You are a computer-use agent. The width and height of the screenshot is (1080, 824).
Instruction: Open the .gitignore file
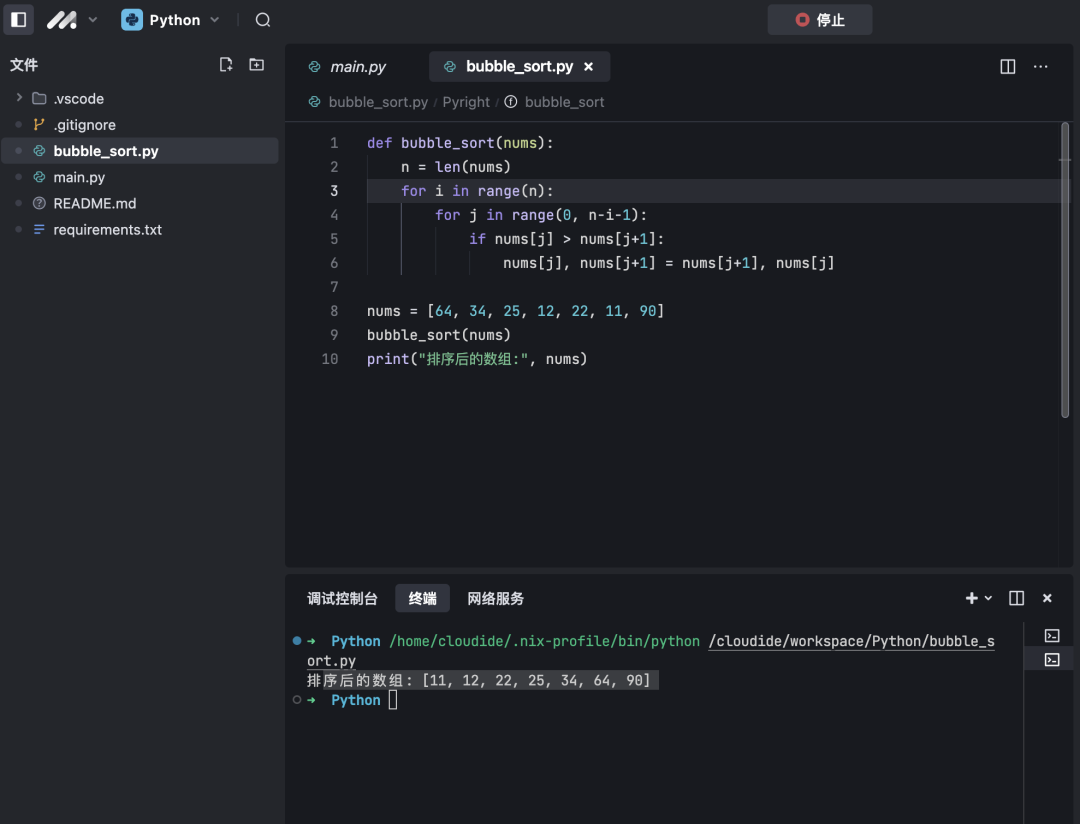click(x=85, y=125)
